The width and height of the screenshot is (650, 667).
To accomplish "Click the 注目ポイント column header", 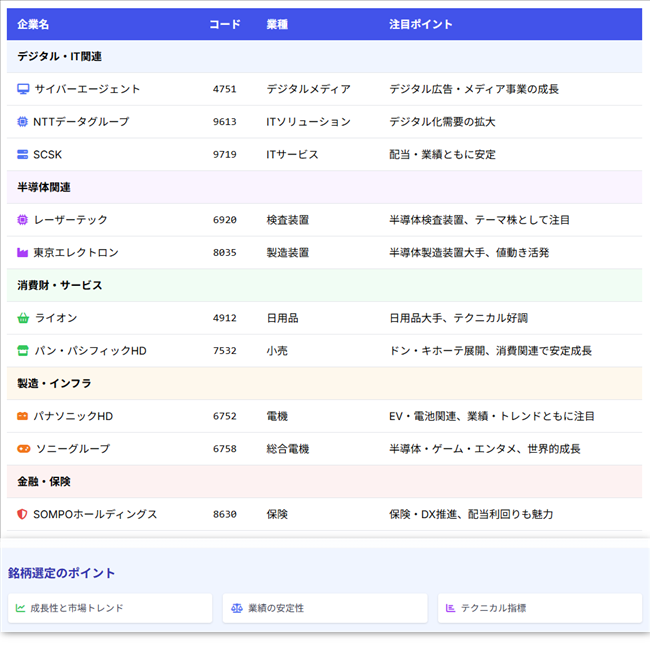I will tap(421, 24).
